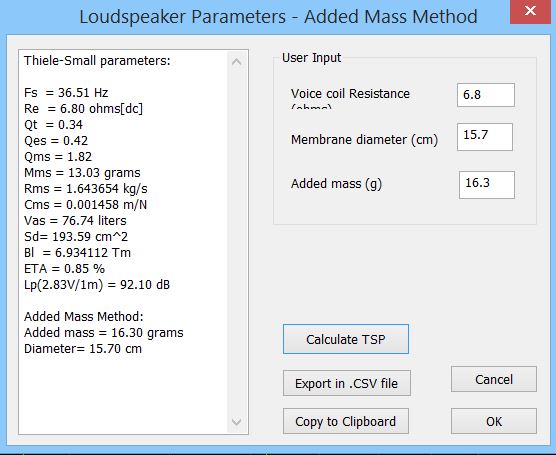Focus the Membrane diameter input field
This screenshot has width=556, height=455.
click(485, 137)
